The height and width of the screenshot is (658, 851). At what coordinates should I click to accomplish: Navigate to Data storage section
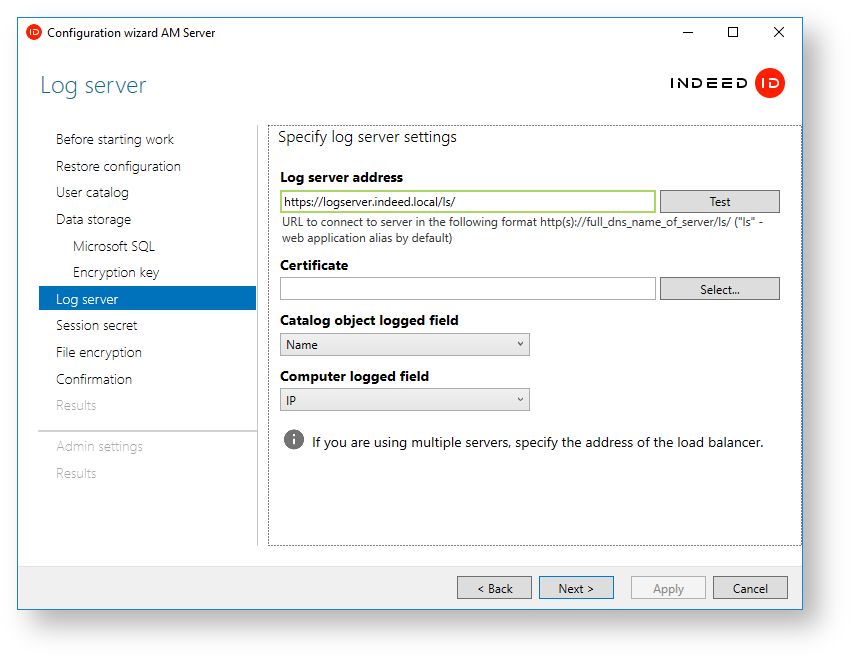pyautogui.click(x=93, y=220)
